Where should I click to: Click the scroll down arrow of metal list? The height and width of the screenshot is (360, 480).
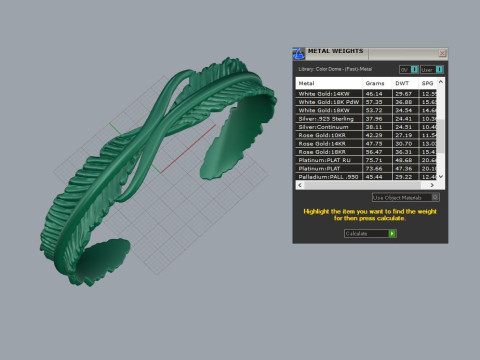441,177
